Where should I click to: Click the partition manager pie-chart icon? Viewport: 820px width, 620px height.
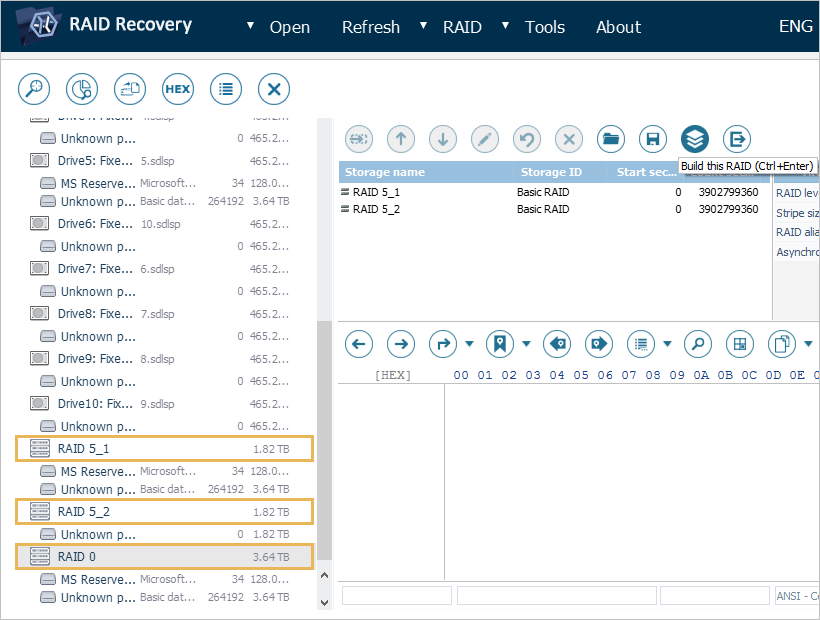(x=82, y=89)
